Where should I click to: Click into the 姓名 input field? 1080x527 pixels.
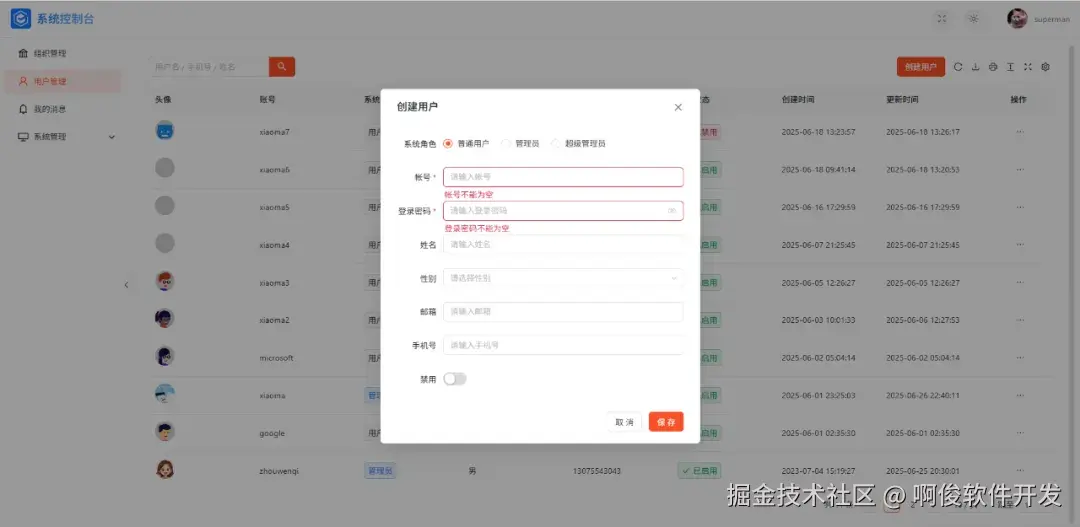pyautogui.click(x=563, y=245)
